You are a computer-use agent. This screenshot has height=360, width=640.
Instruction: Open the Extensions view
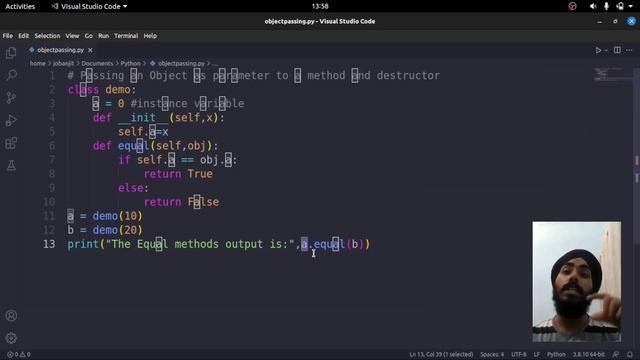pos(11,143)
